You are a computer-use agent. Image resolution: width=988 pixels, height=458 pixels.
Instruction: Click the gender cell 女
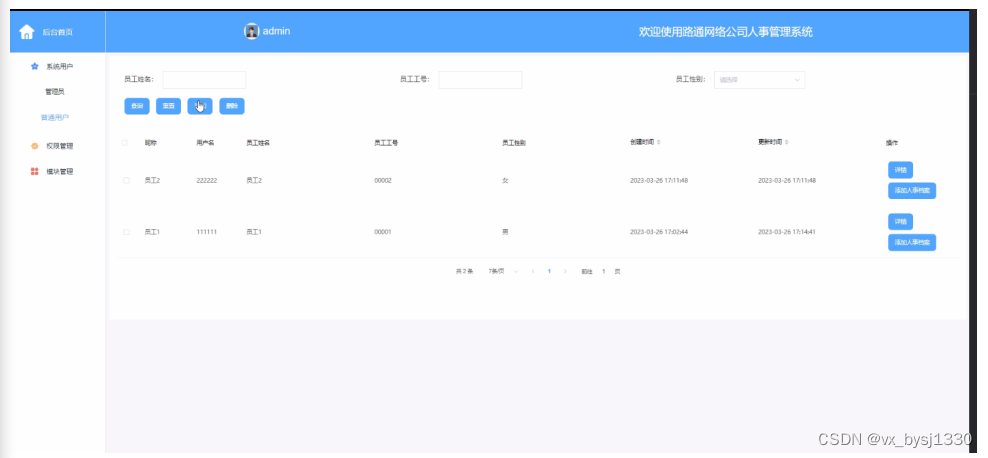505,180
